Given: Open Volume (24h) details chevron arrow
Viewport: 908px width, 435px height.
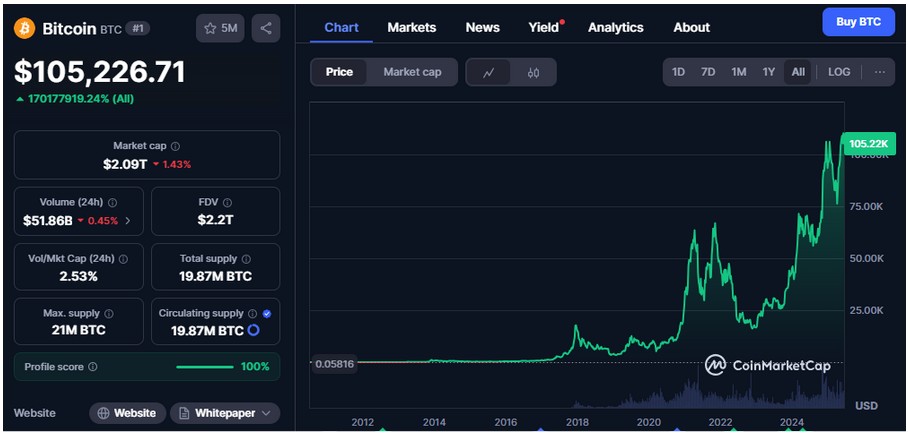Looking at the screenshot, I should point(127,220).
